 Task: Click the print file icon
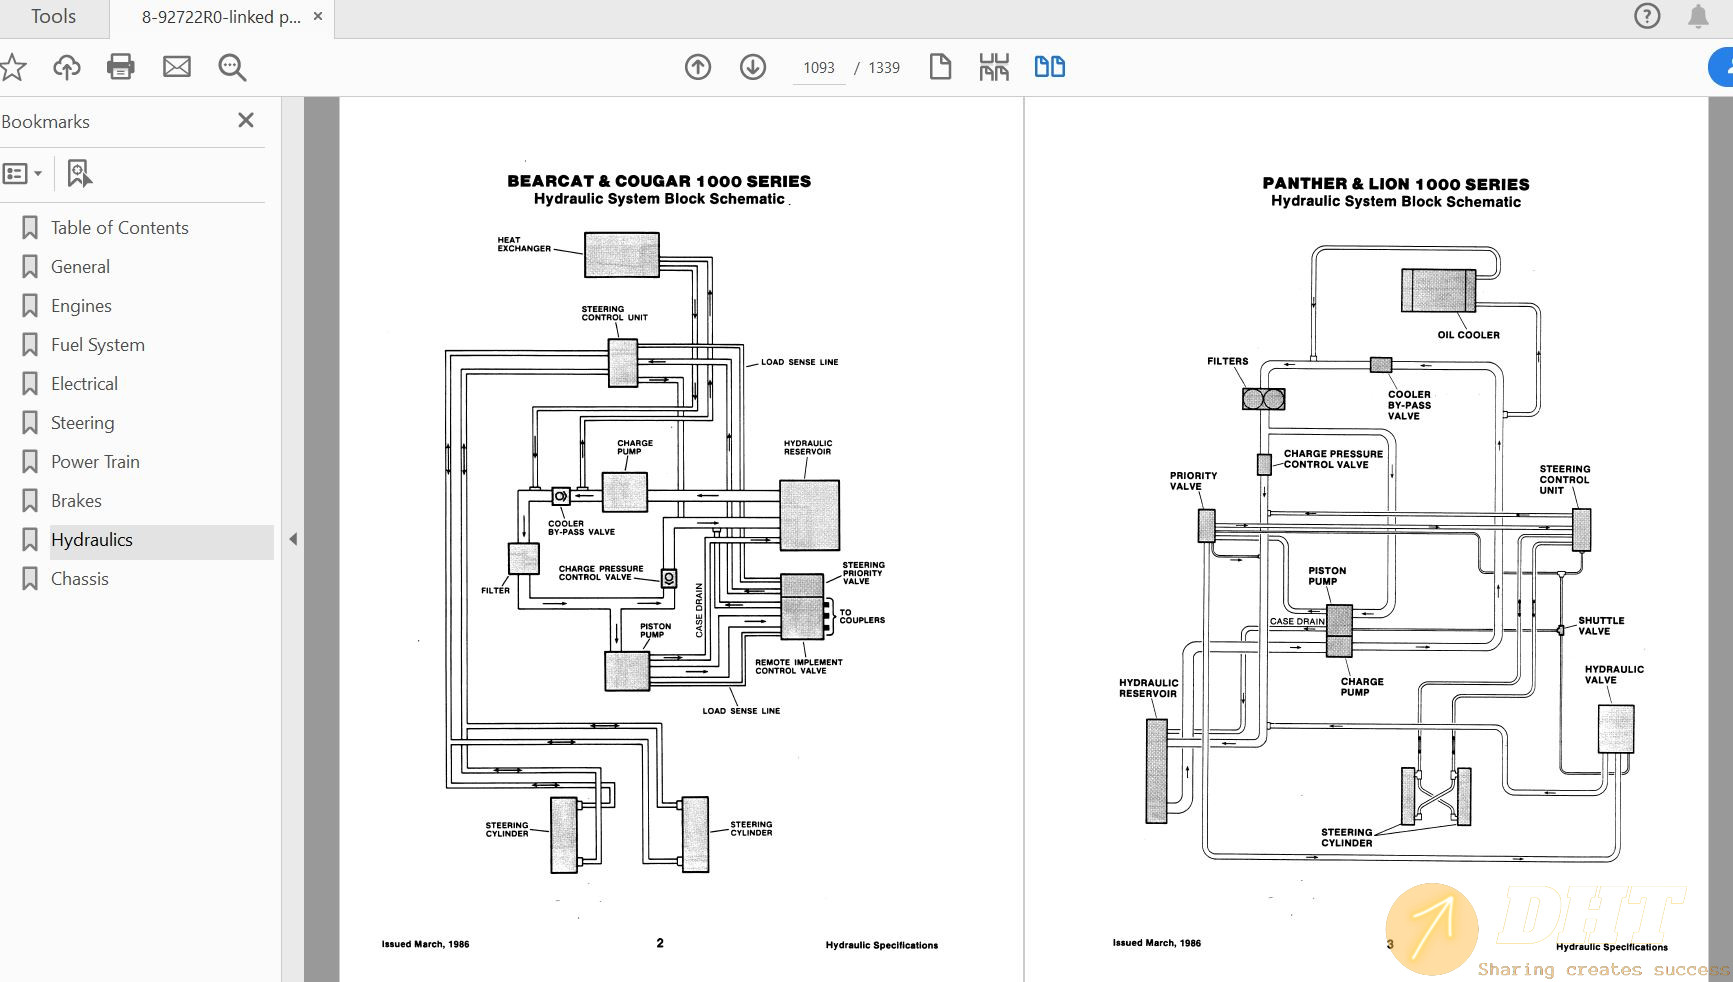(120, 67)
